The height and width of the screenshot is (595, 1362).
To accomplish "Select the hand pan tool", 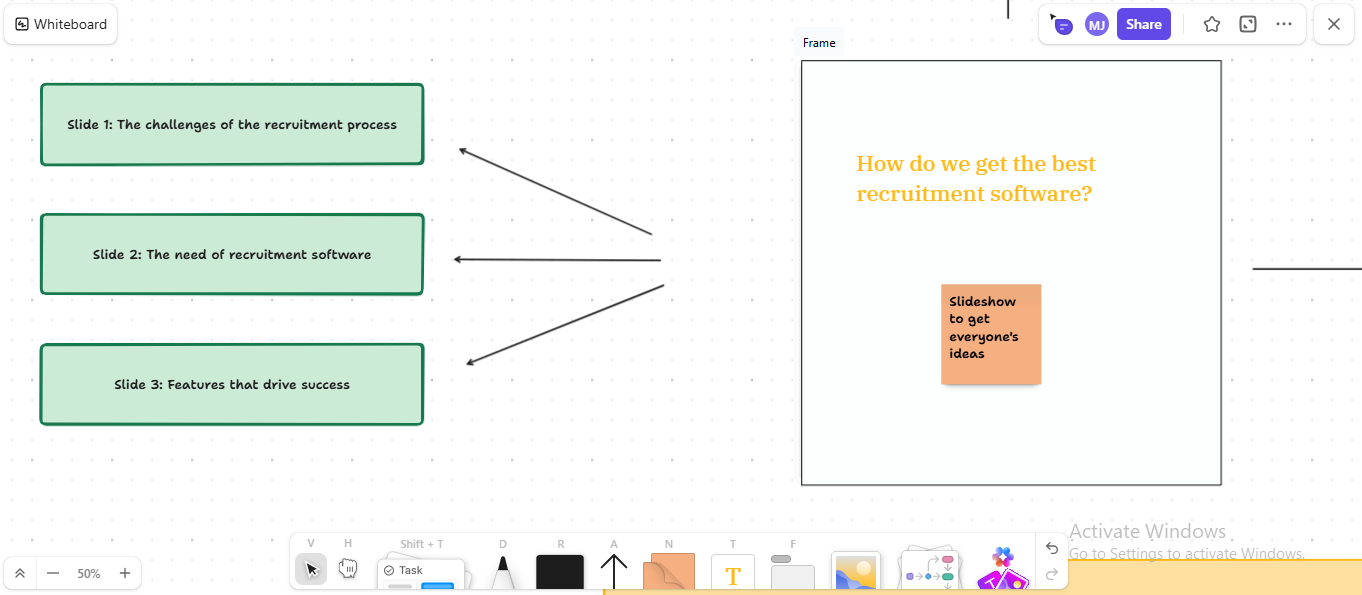I will pos(348,569).
